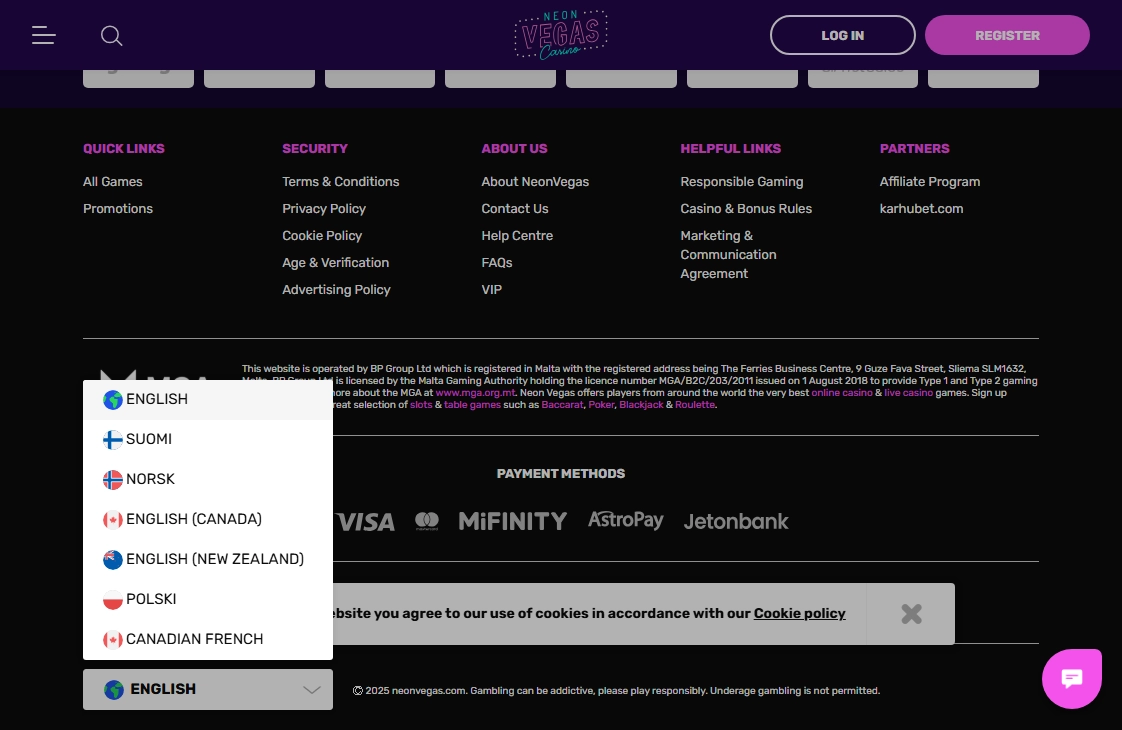The width and height of the screenshot is (1122, 730).
Task: Open About NeonVegas link
Action: (x=535, y=182)
